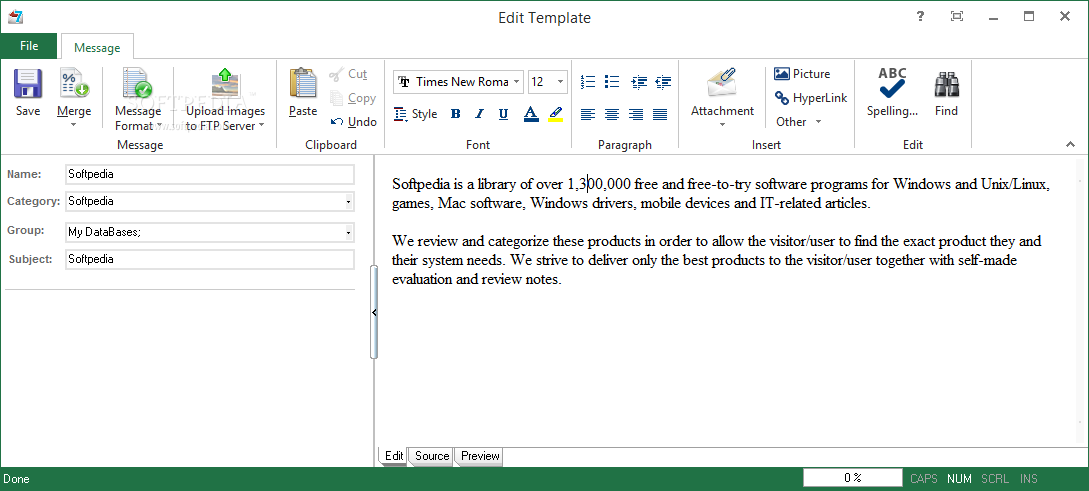The image size is (1089, 491).
Task: Click the Name input field
Action: pos(210,174)
